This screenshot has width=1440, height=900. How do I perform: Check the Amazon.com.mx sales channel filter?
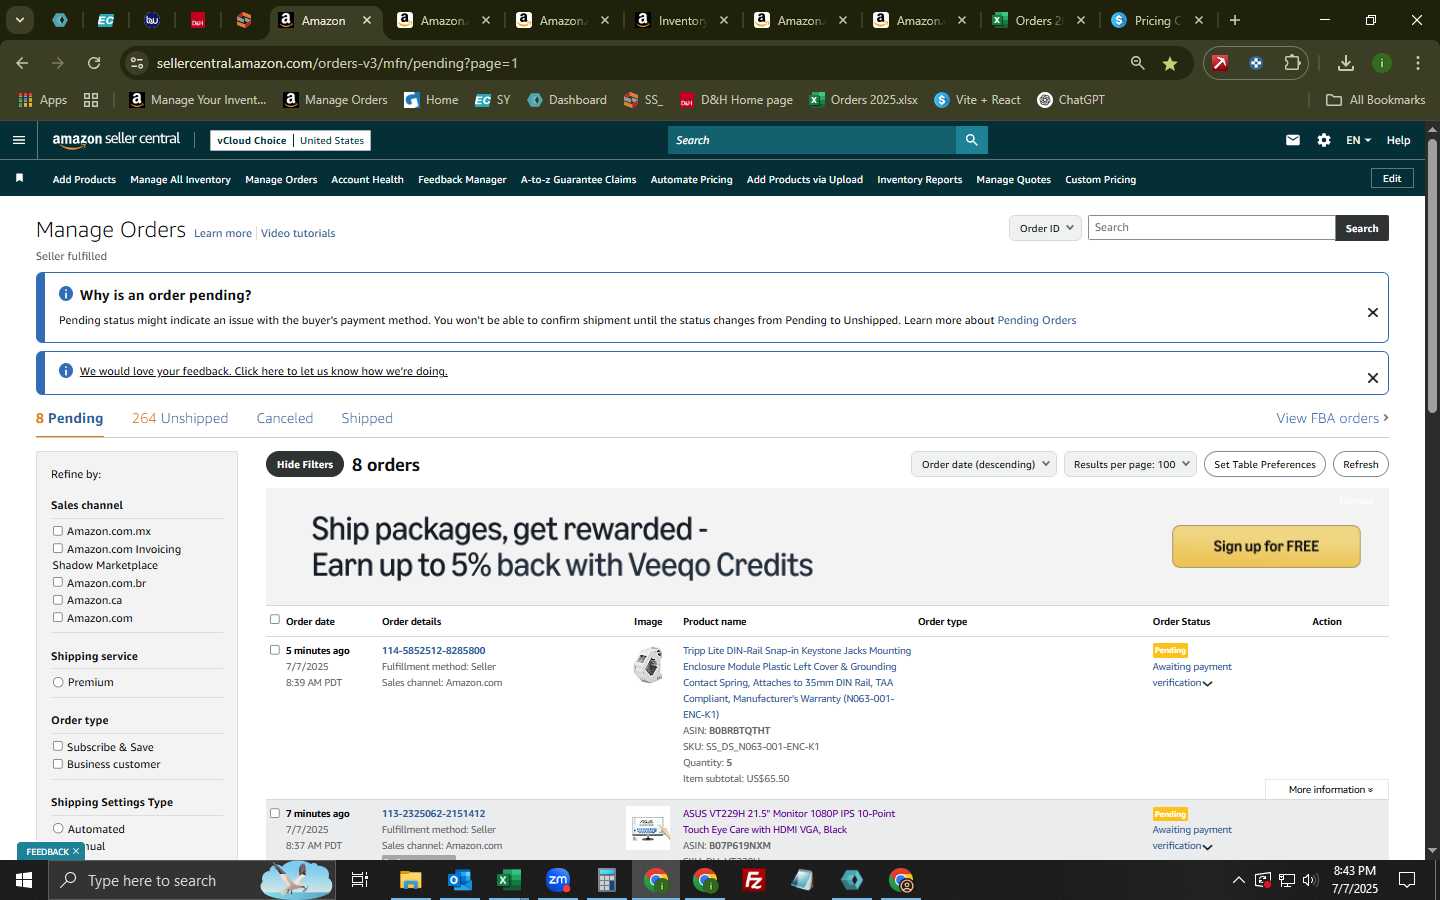pyautogui.click(x=58, y=531)
